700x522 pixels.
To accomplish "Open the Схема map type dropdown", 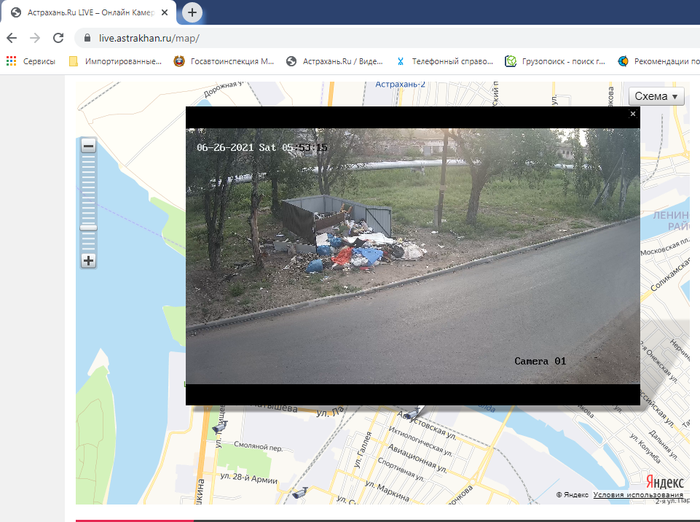I will 656,96.
